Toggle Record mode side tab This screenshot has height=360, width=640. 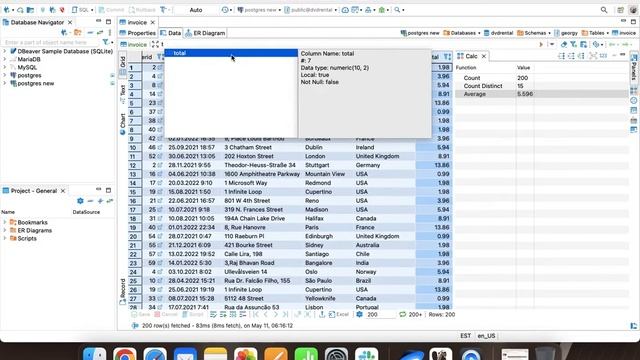122,291
